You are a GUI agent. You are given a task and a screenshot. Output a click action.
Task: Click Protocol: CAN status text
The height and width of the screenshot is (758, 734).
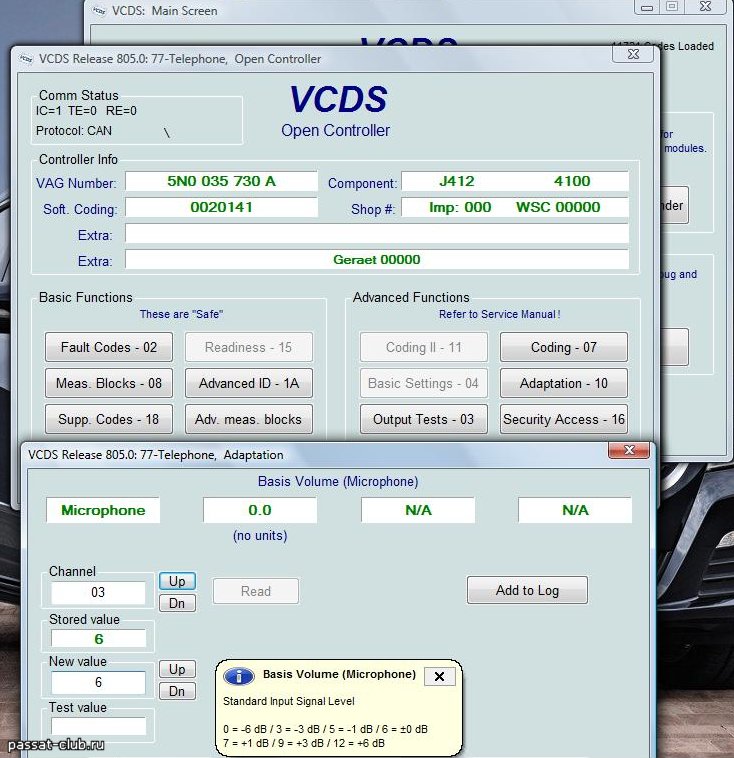pyautogui.click(x=73, y=131)
